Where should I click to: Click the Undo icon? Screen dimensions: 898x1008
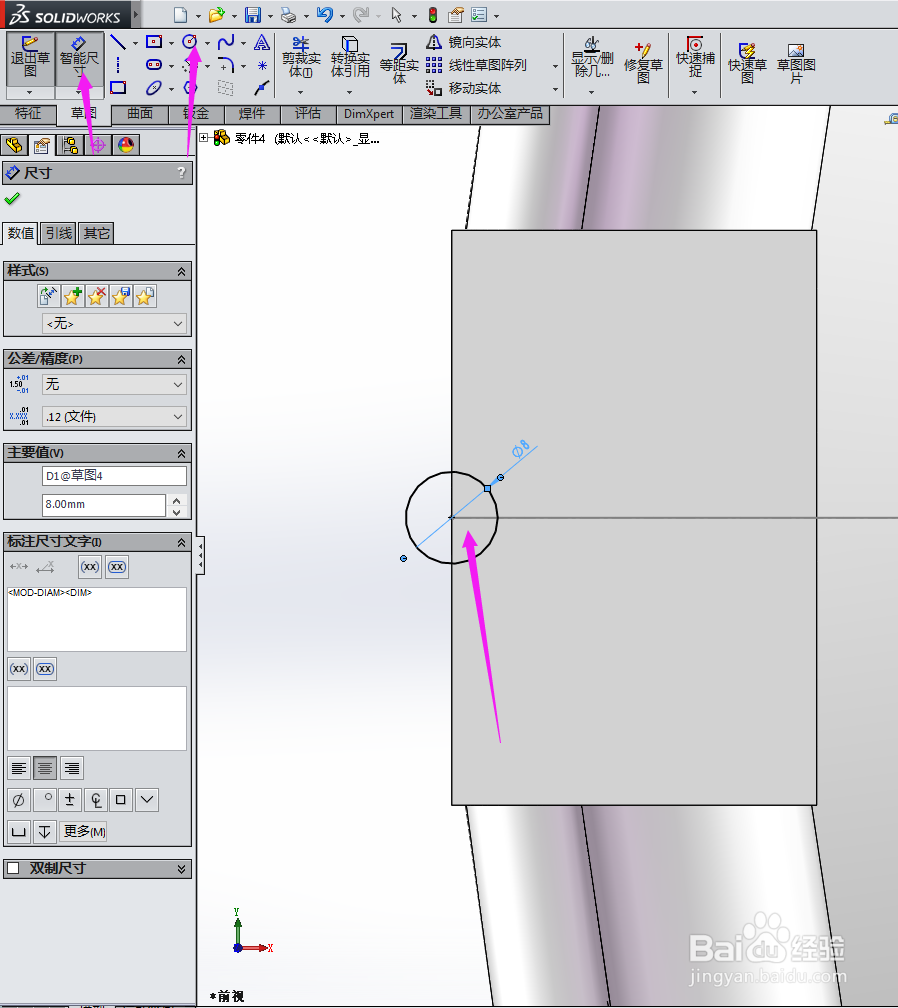coord(325,15)
